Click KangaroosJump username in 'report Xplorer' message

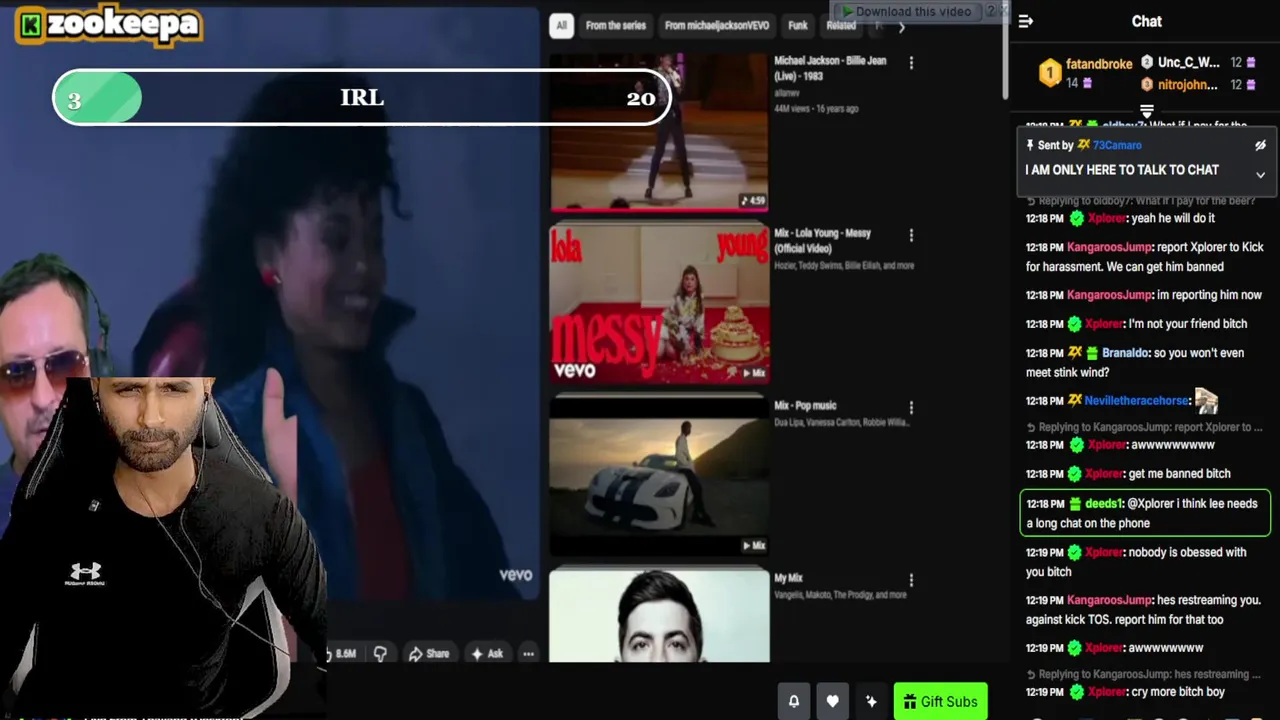click(x=1109, y=247)
